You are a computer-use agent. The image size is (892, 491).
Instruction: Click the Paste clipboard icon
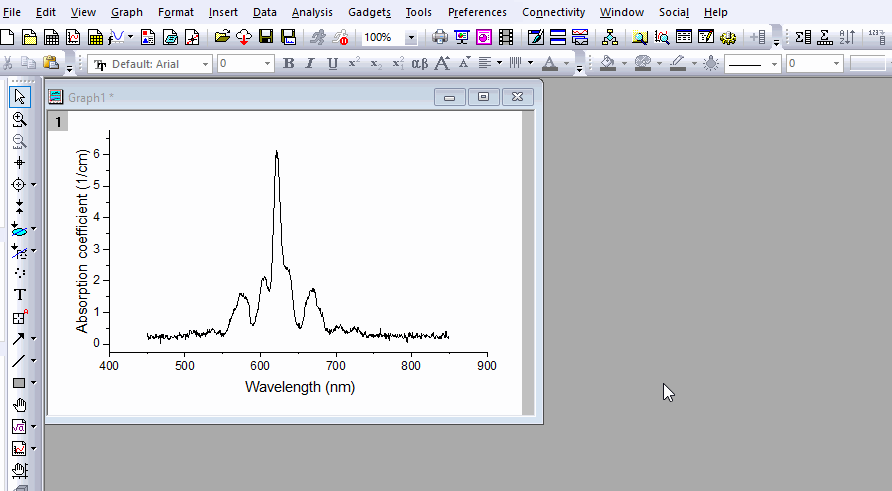coord(50,63)
